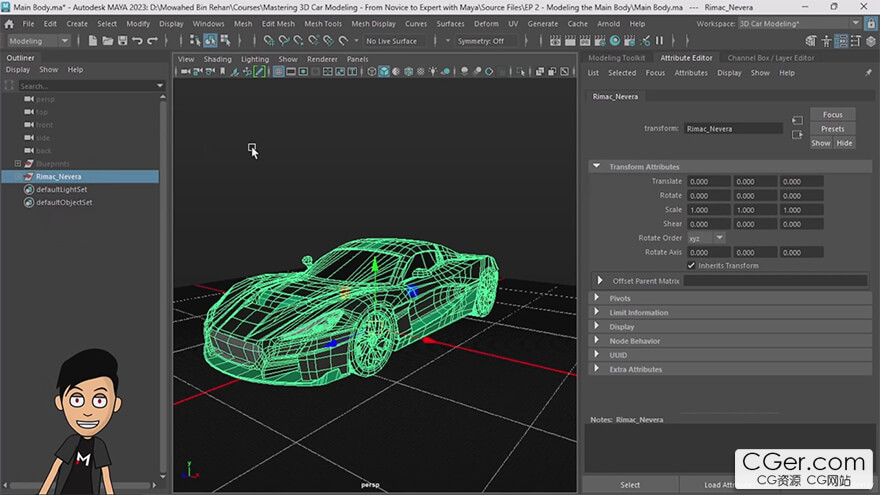Switch to the Modeling Toolkit tab
880x495 pixels.
(x=616, y=58)
